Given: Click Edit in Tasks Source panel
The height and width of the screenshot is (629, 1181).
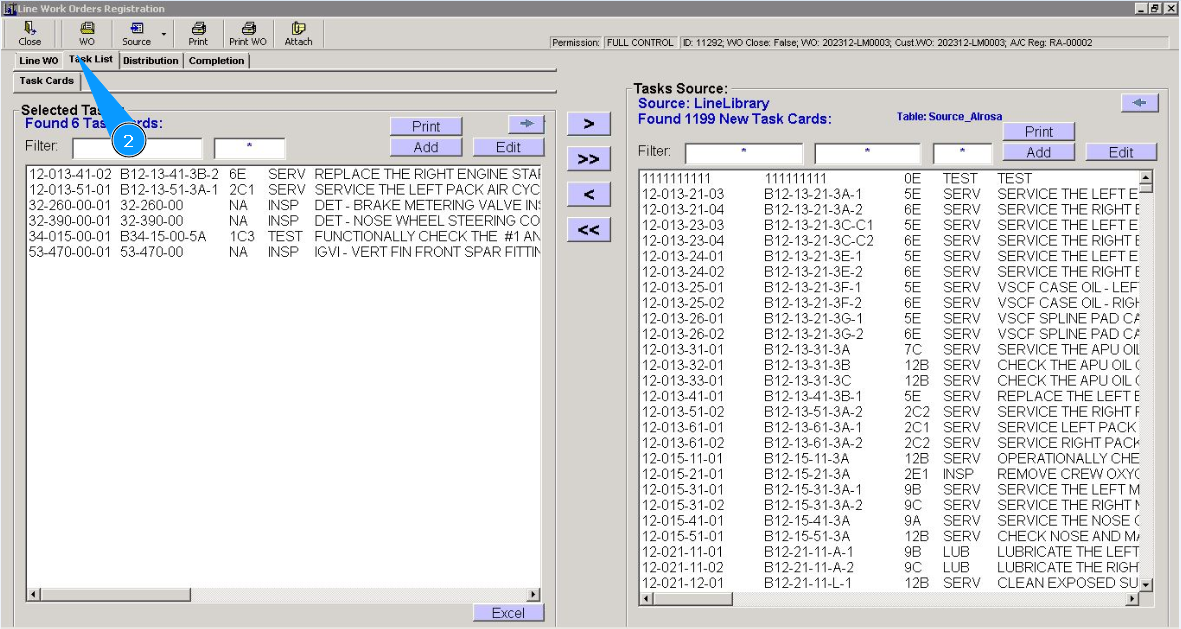Looking at the screenshot, I should pyautogui.click(x=1121, y=152).
